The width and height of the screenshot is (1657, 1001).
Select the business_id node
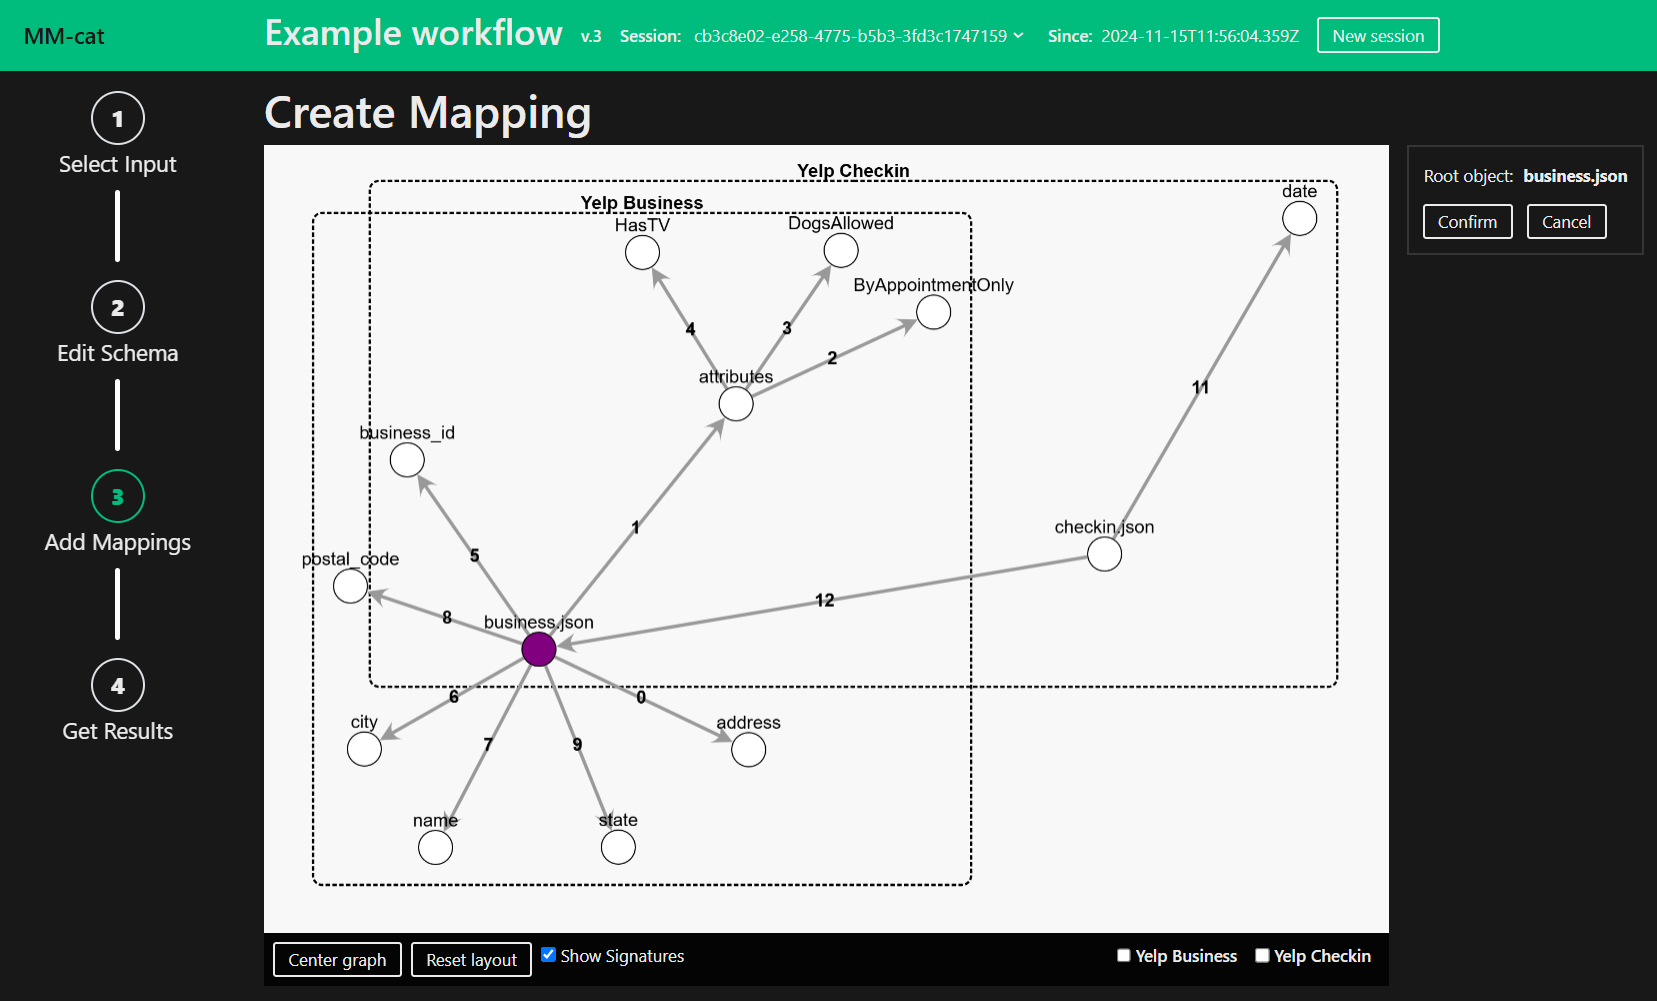click(x=407, y=460)
